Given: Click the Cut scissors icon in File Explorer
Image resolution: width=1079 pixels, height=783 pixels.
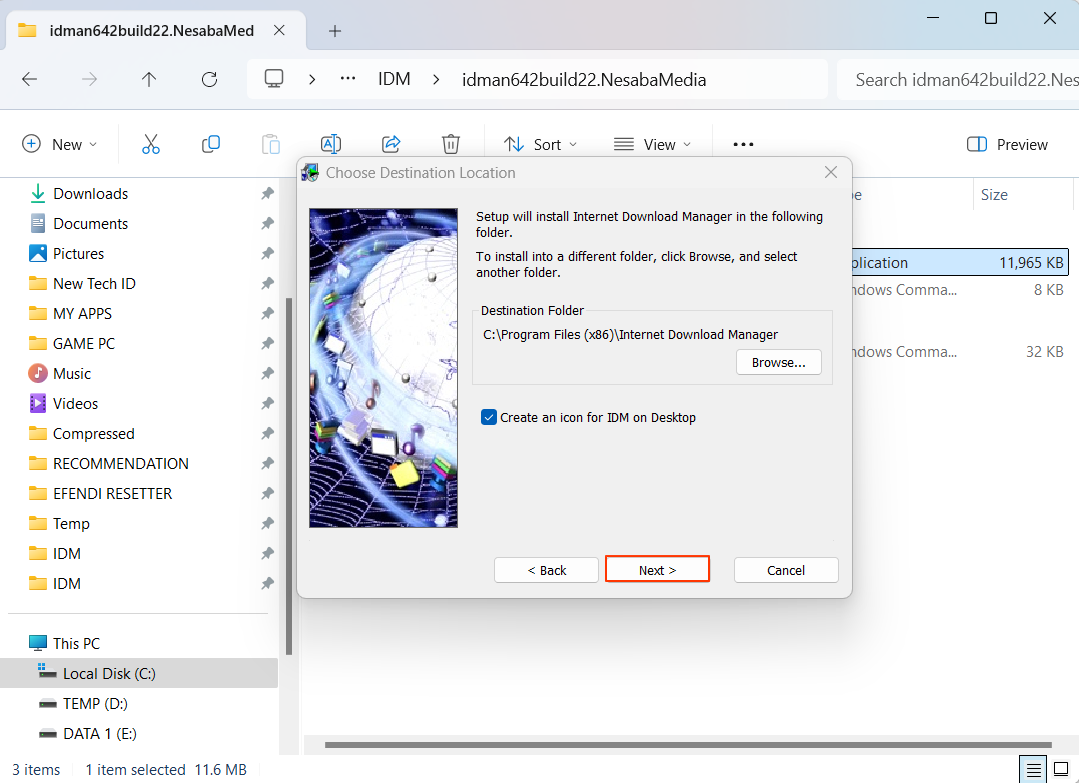Looking at the screenshot, I should pyautogui.click(x=151, y=144).
